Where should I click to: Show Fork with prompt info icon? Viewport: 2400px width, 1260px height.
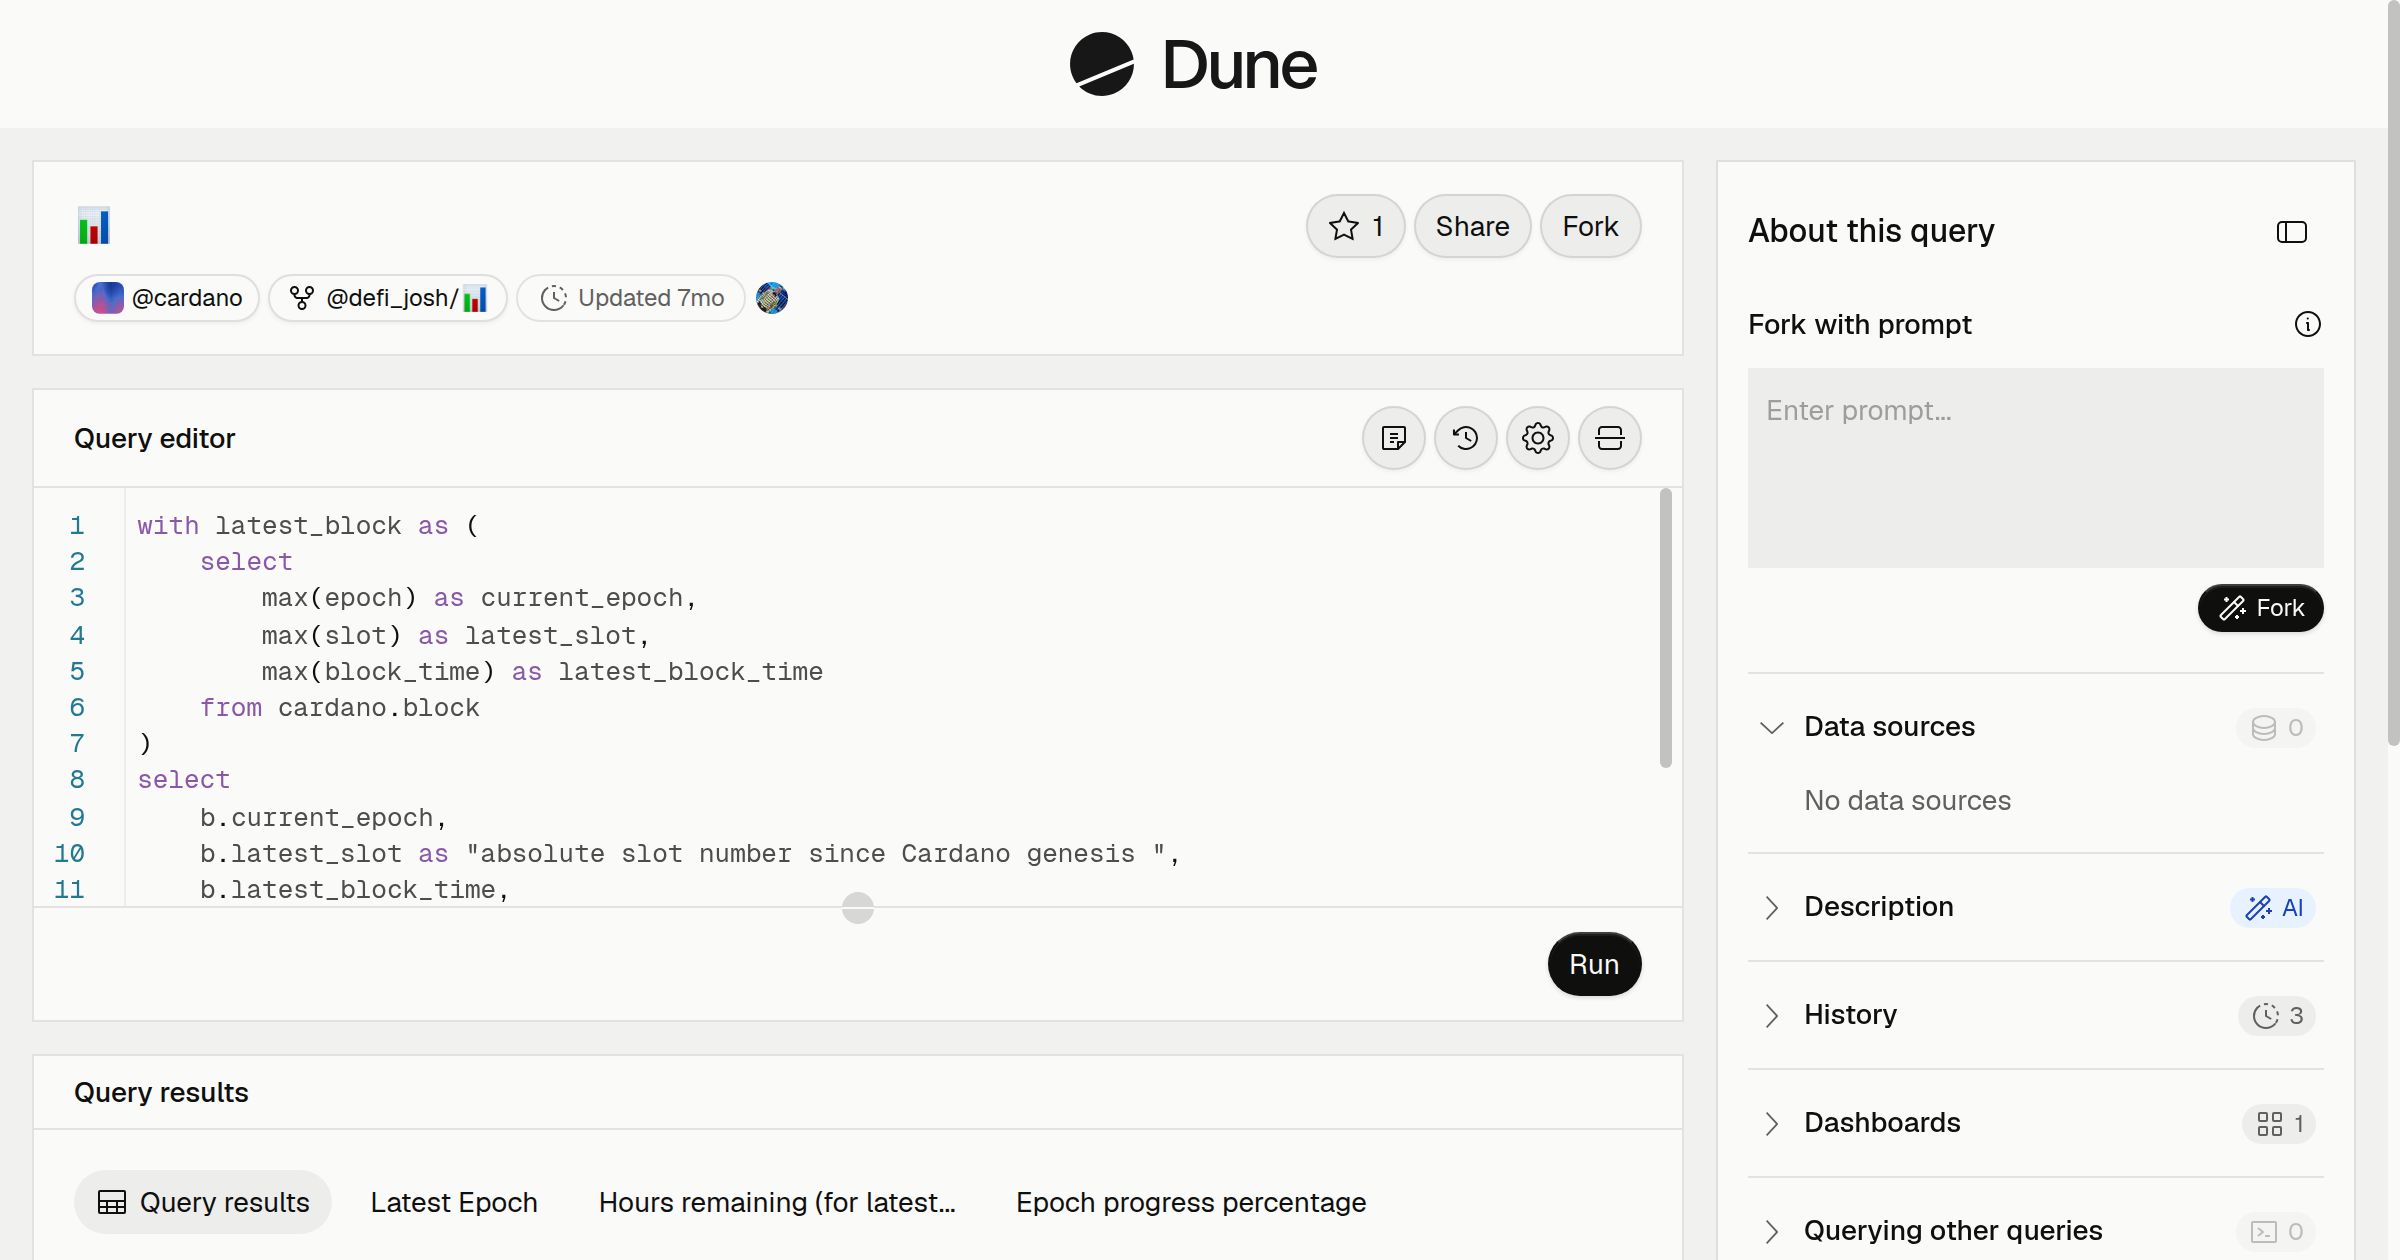coord(2307,324)
